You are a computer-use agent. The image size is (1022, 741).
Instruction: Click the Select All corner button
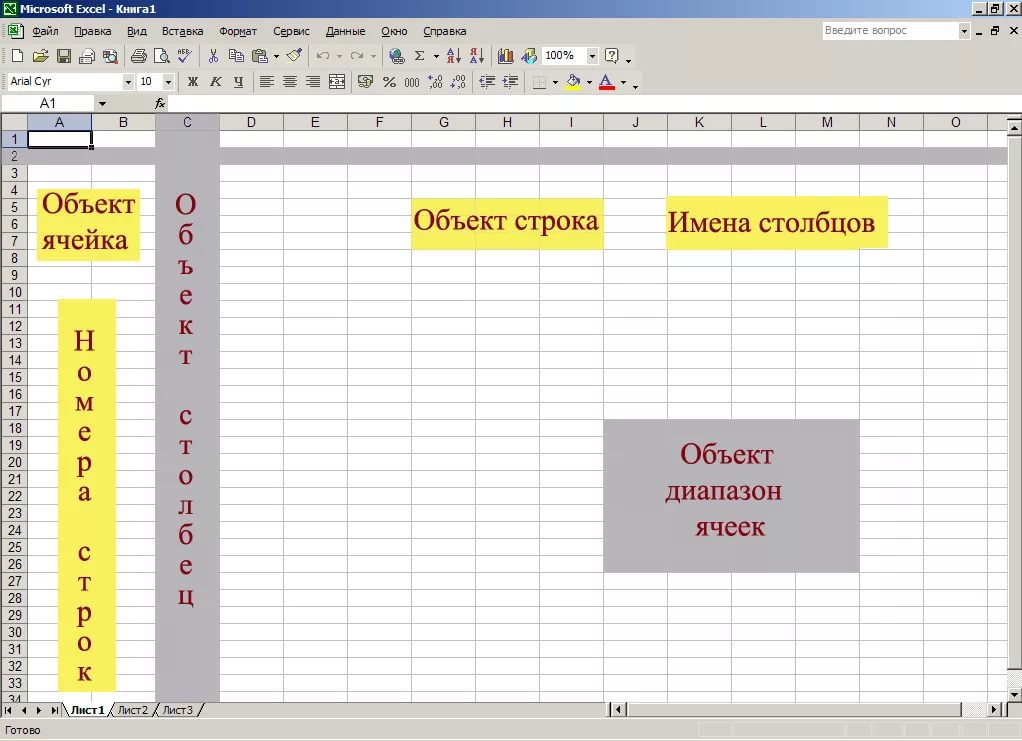click(x=14, y=122)
